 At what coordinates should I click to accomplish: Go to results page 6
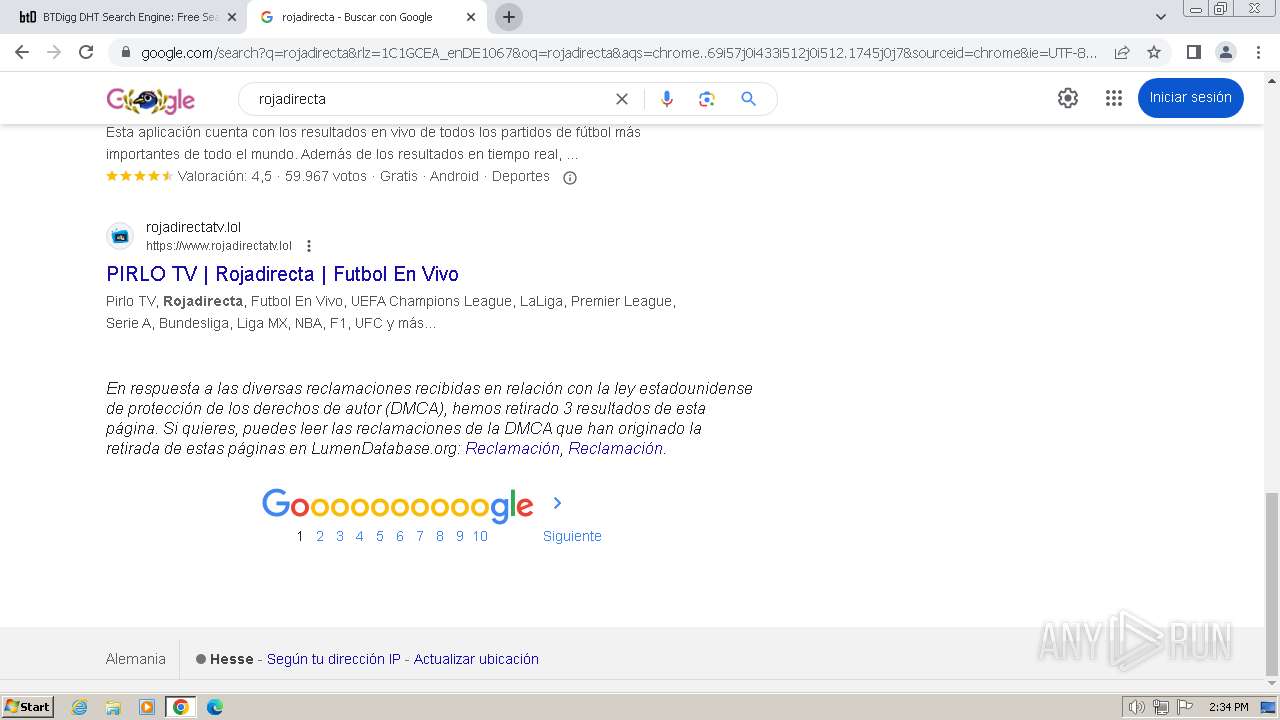click(x=400, y=536)
